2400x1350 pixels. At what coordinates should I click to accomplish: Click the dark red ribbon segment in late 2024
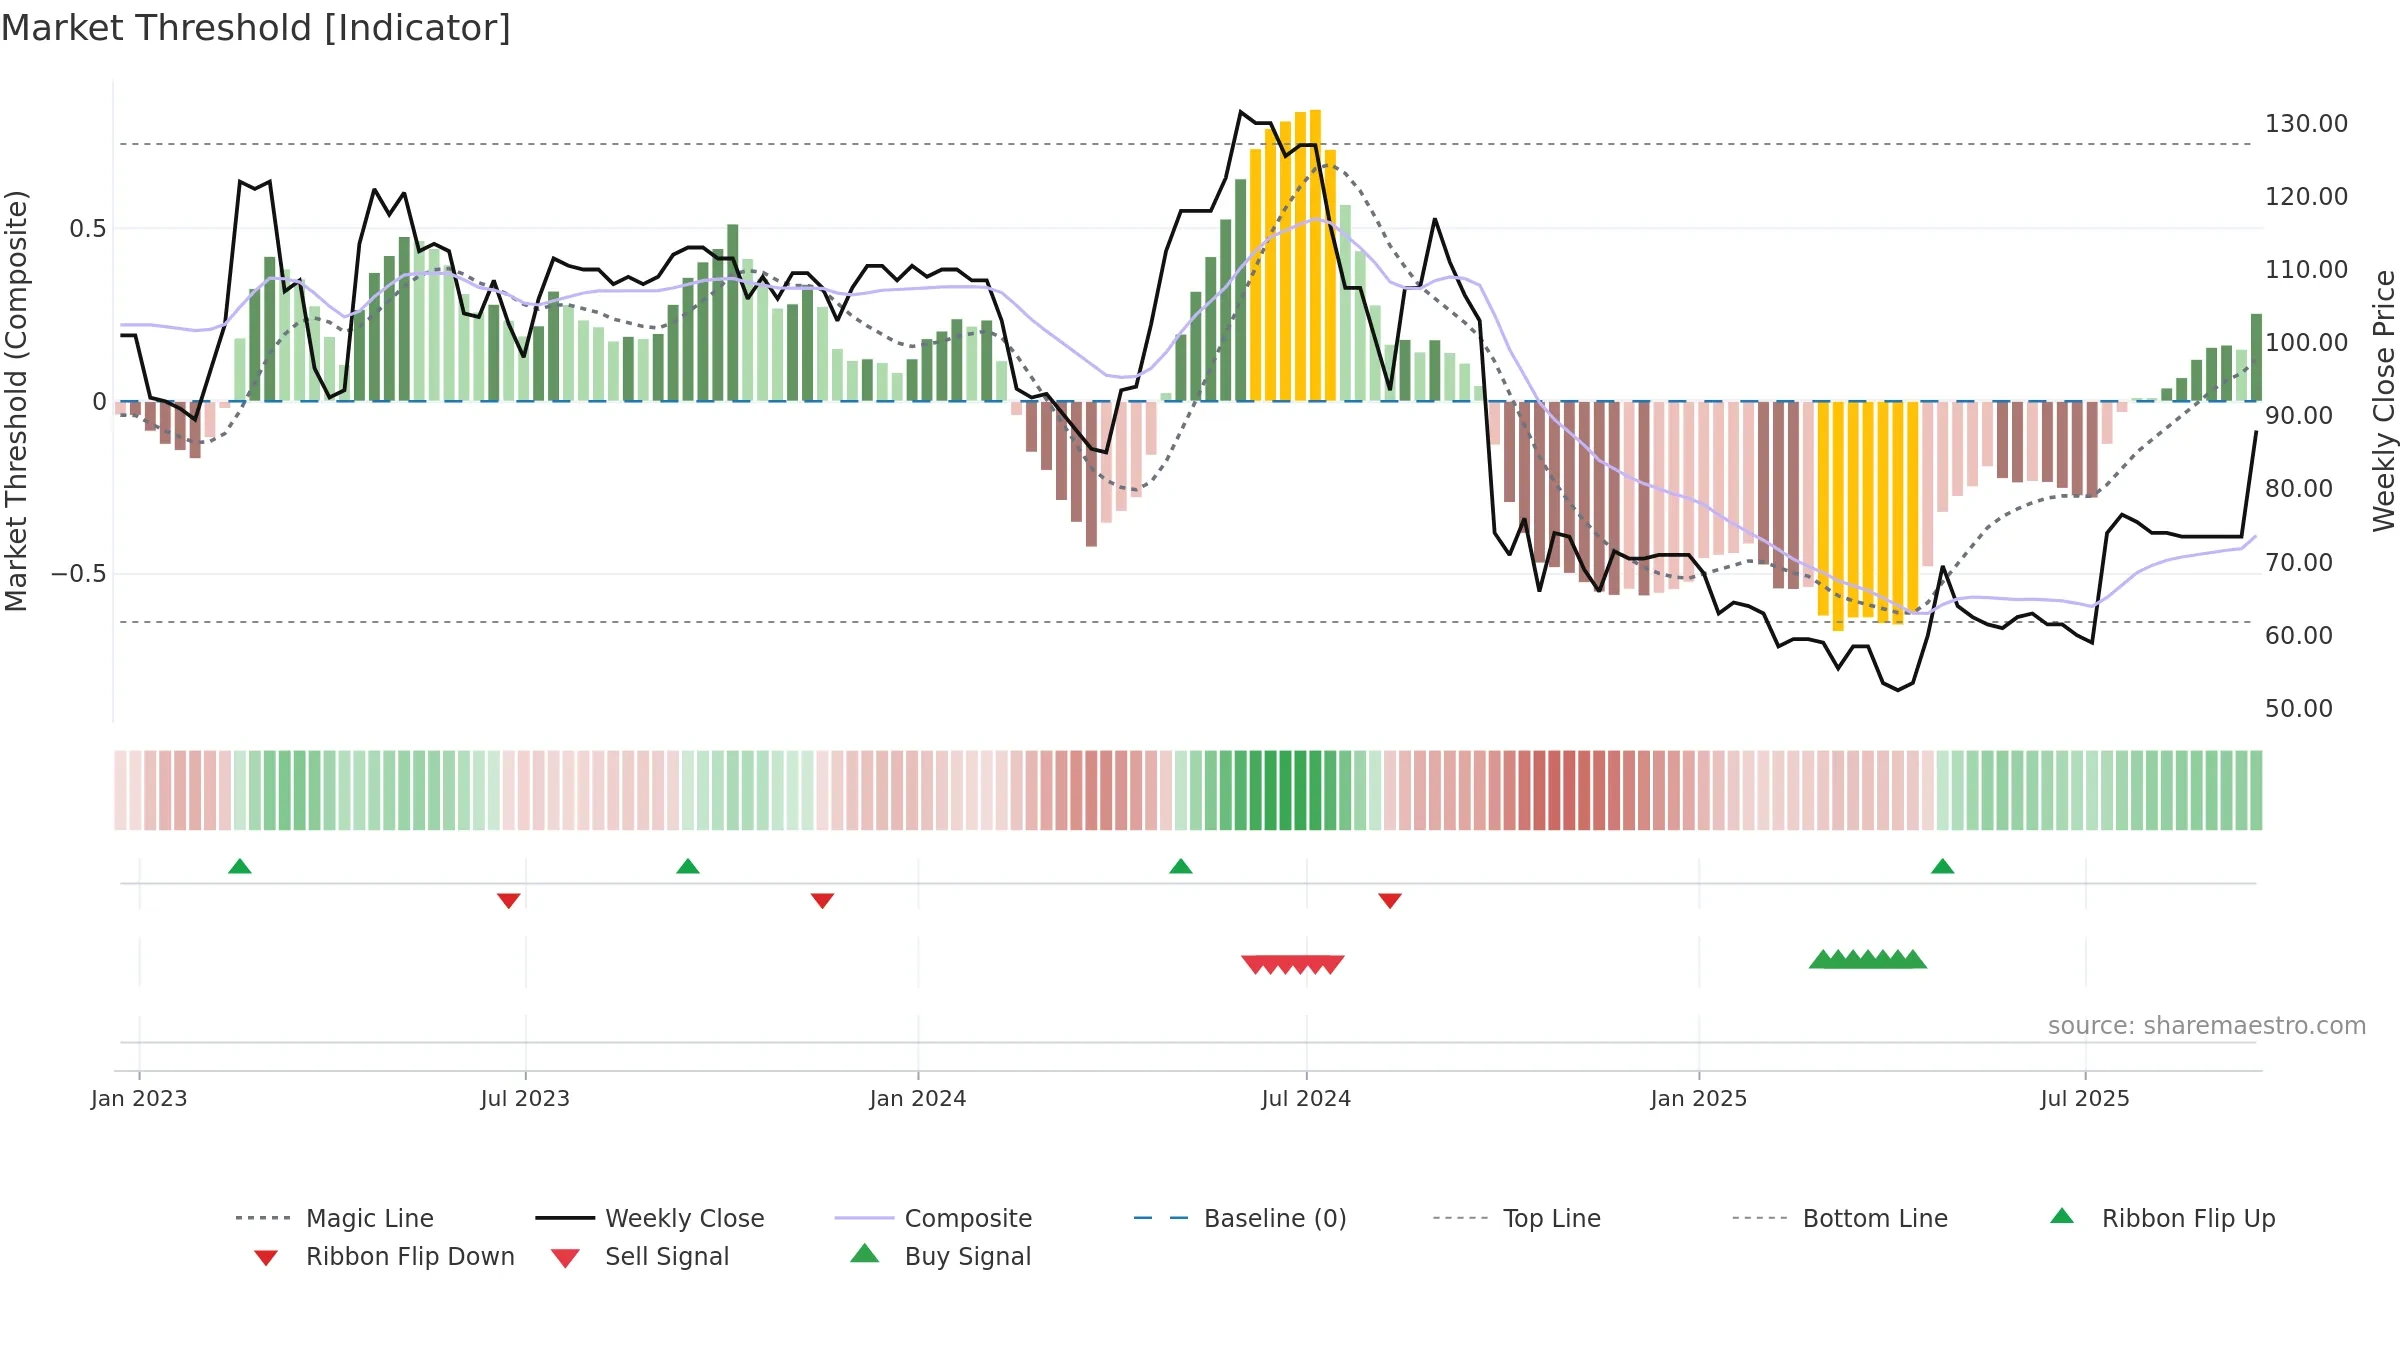point(1561,790)
